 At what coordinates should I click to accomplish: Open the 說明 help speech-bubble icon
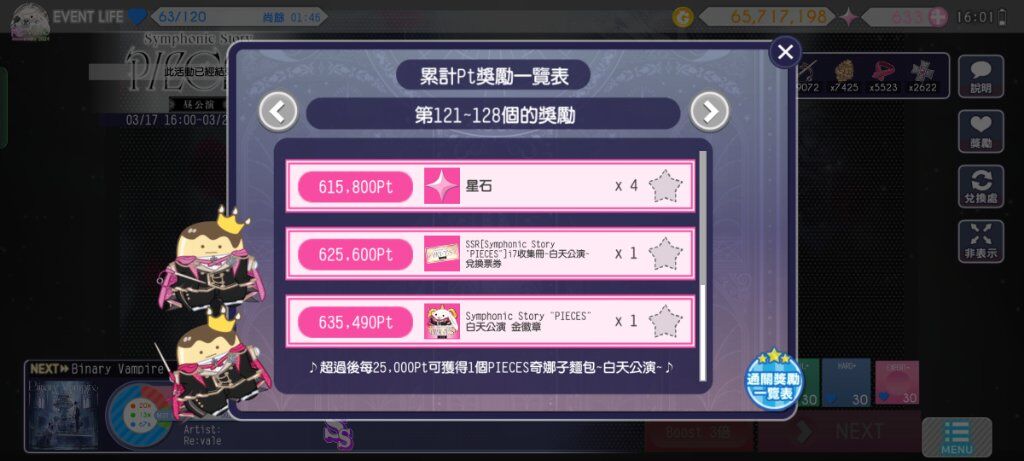click(x=981, y=77)
